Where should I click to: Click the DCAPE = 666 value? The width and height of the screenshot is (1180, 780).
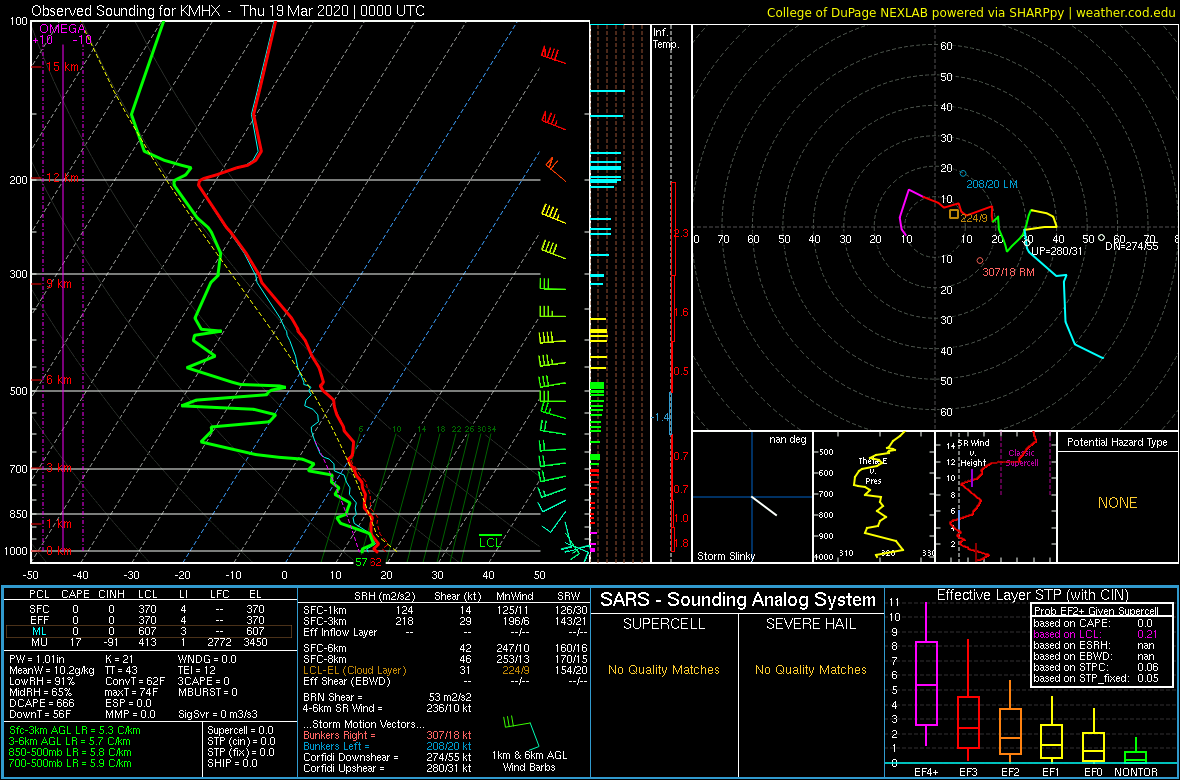point(42,705)
